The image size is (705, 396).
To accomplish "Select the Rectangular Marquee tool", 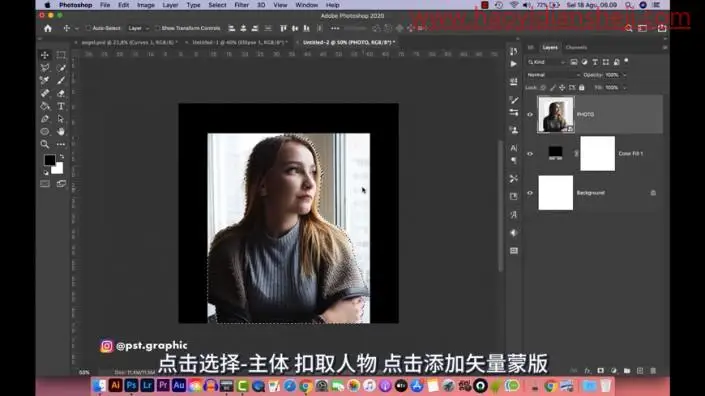I will coord(61,55).
